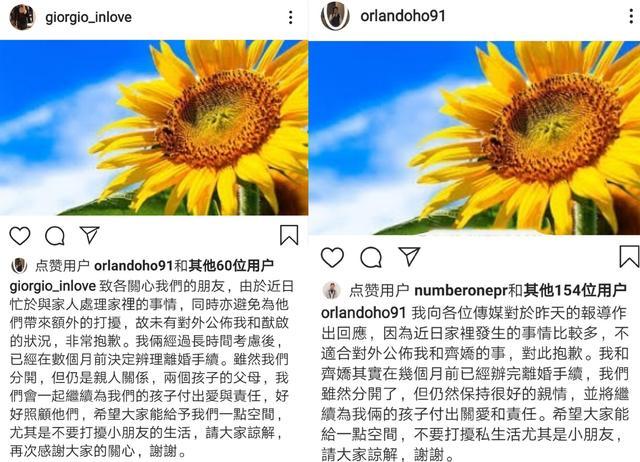Share the giorgio_inlove post via paper plane

coord(89,235)
